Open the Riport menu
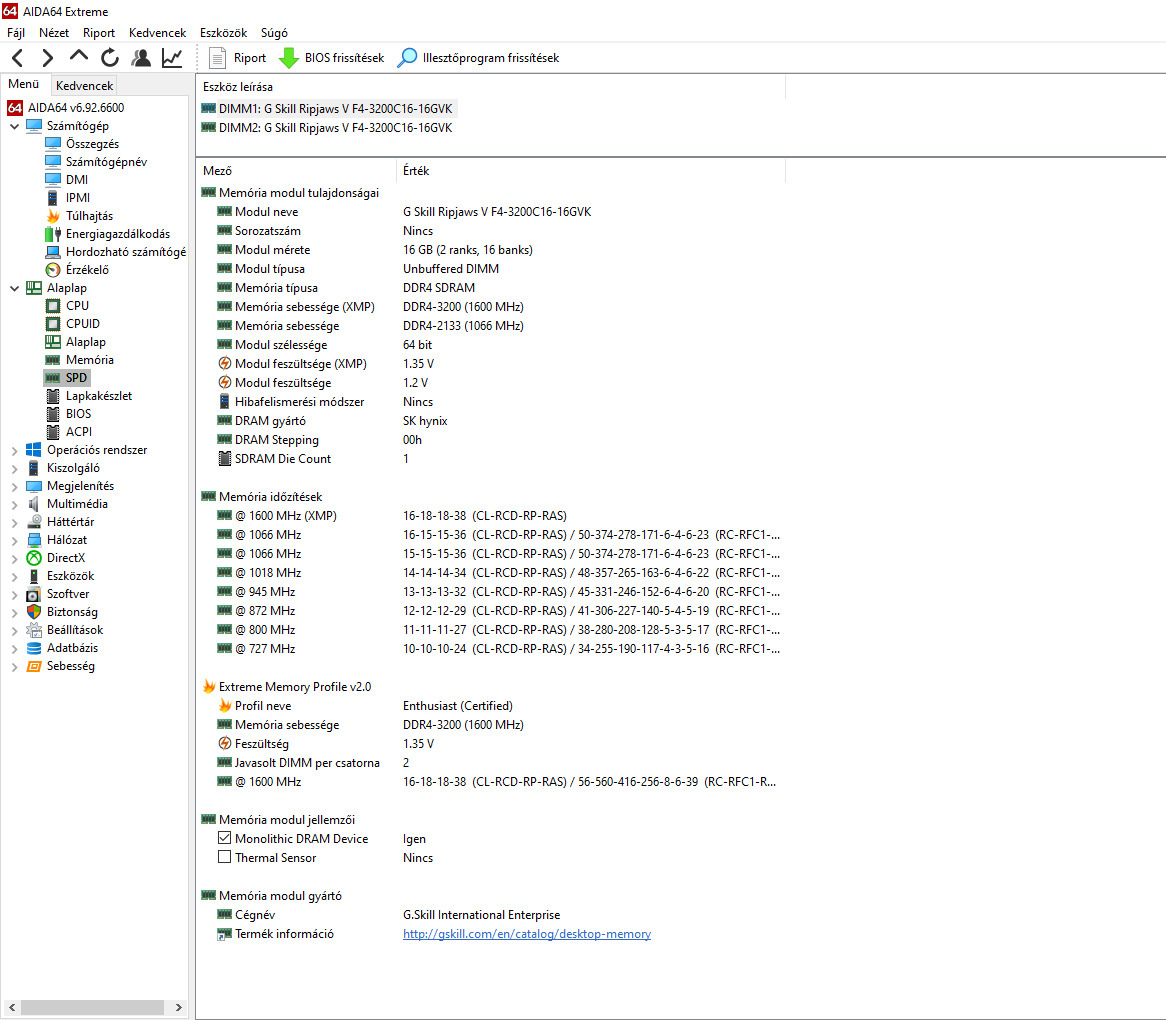This screenshot has height=1020, width=1166. click(99, 33)
